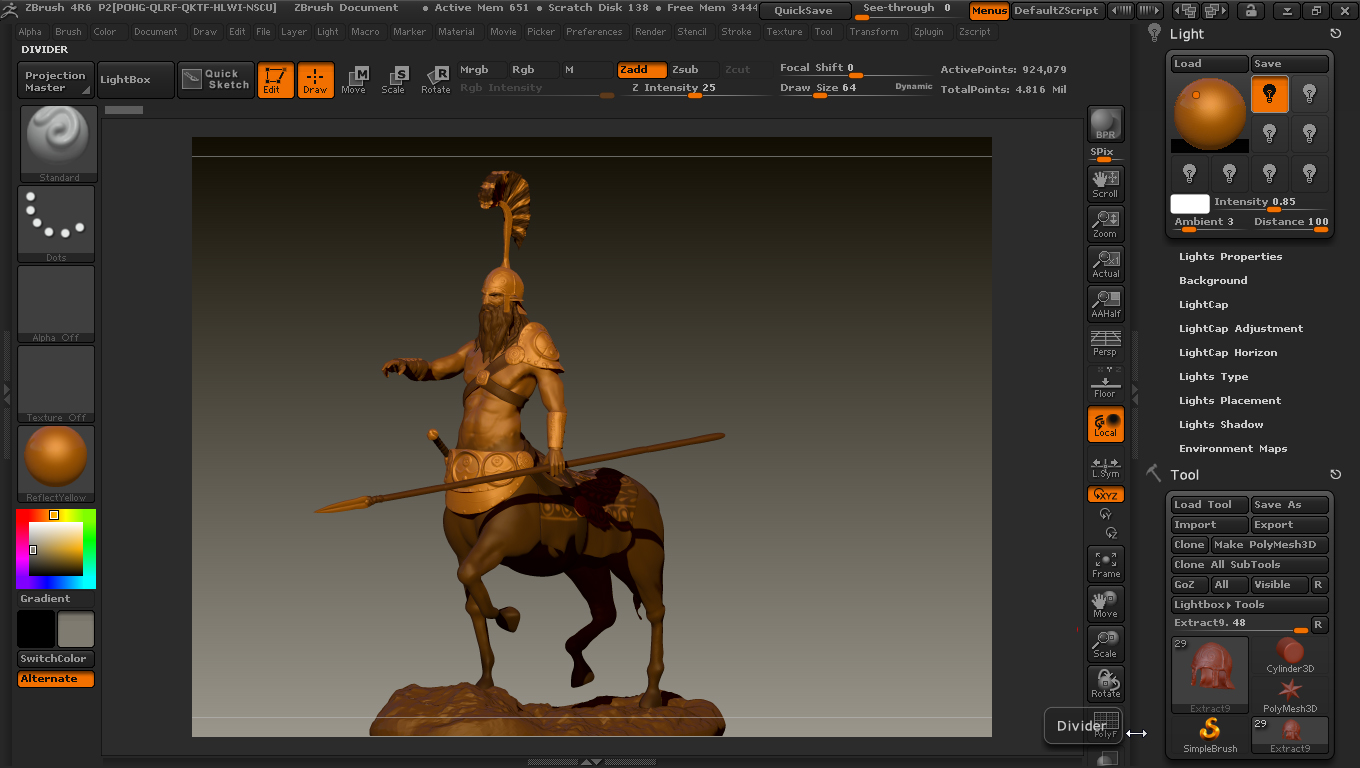Open the Dots stroke type picker
The width and height of the screenshot is (1360, 768).
(56, 224)
